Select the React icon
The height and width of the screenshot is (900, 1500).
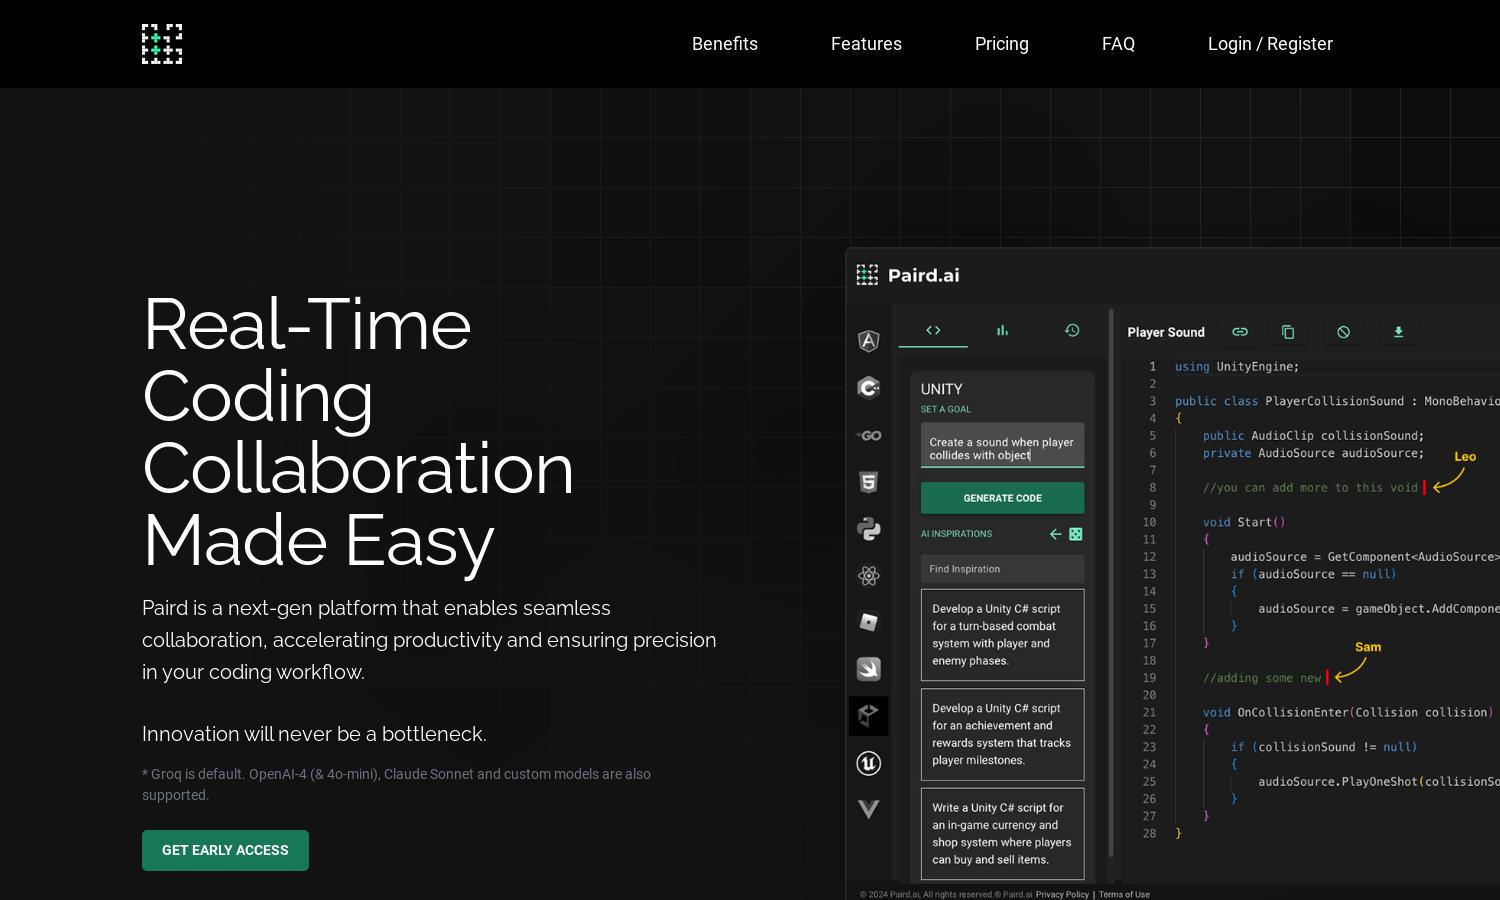point(869,576)
